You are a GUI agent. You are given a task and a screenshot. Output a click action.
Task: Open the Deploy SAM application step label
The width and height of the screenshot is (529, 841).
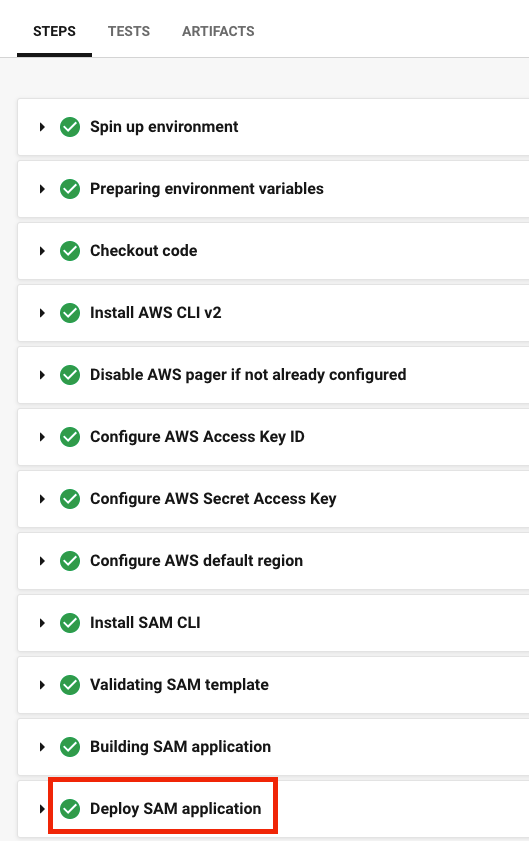point(175,809)
